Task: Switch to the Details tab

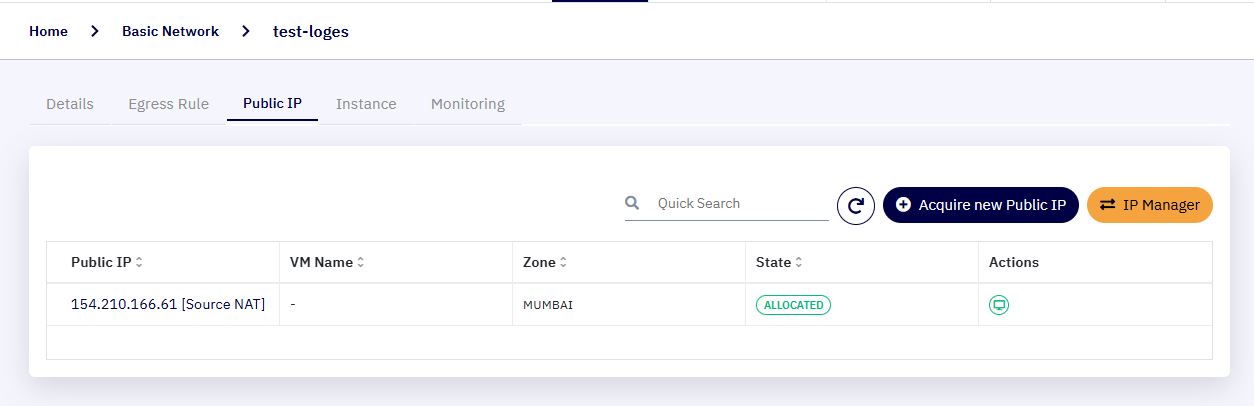Action: point(70,104)
